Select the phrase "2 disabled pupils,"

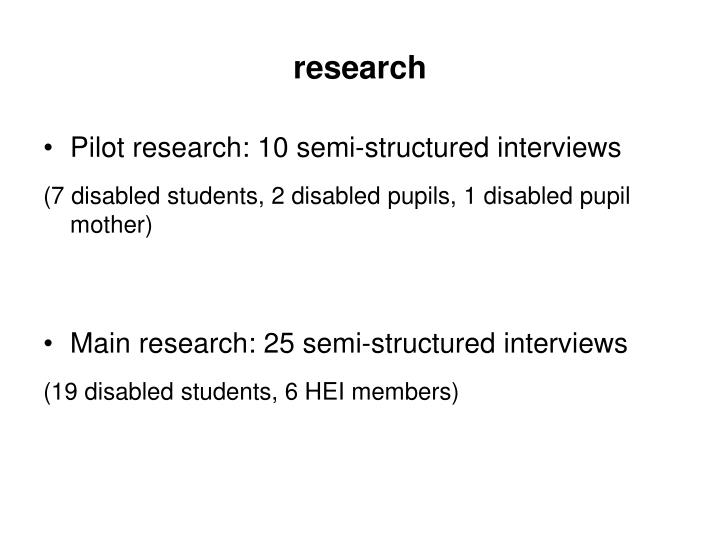[363, 196]
